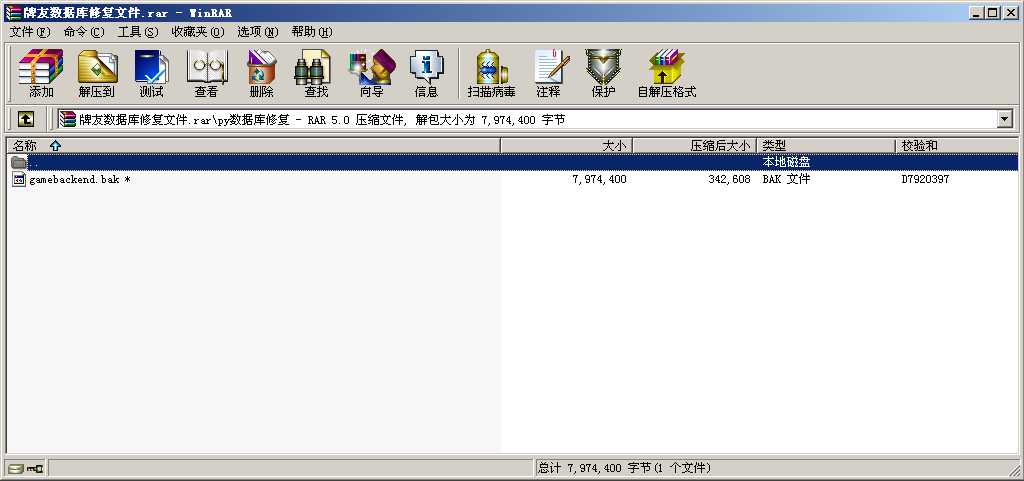Click the 保护 (Protect) shield icon
Screen dimensions: 1024x481
click(603, 73)
